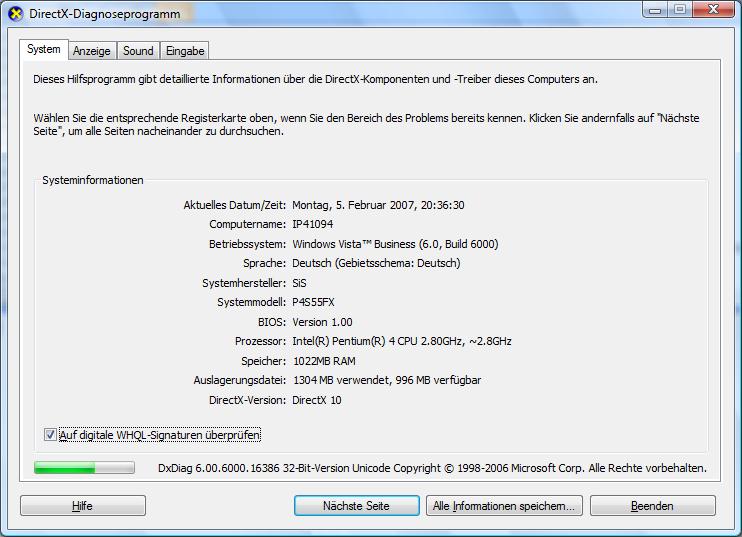Screen dimensions: 742x537
Task: Click the computer name IP41094
Action: pyautogui.click(x=312, y=224)
